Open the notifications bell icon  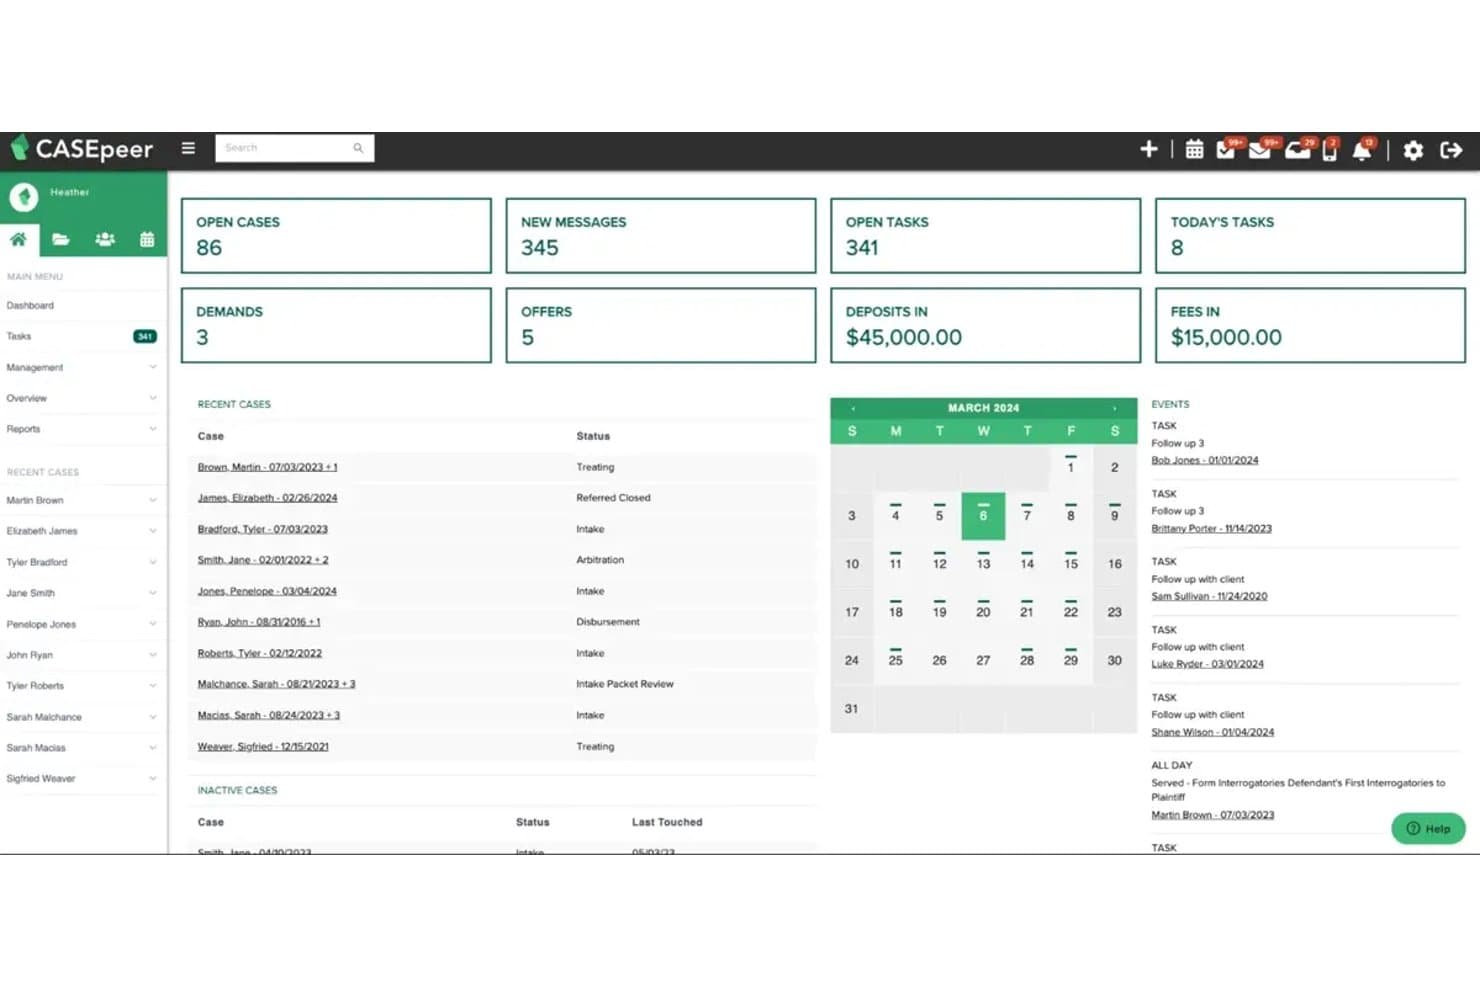coord(1362,151)
